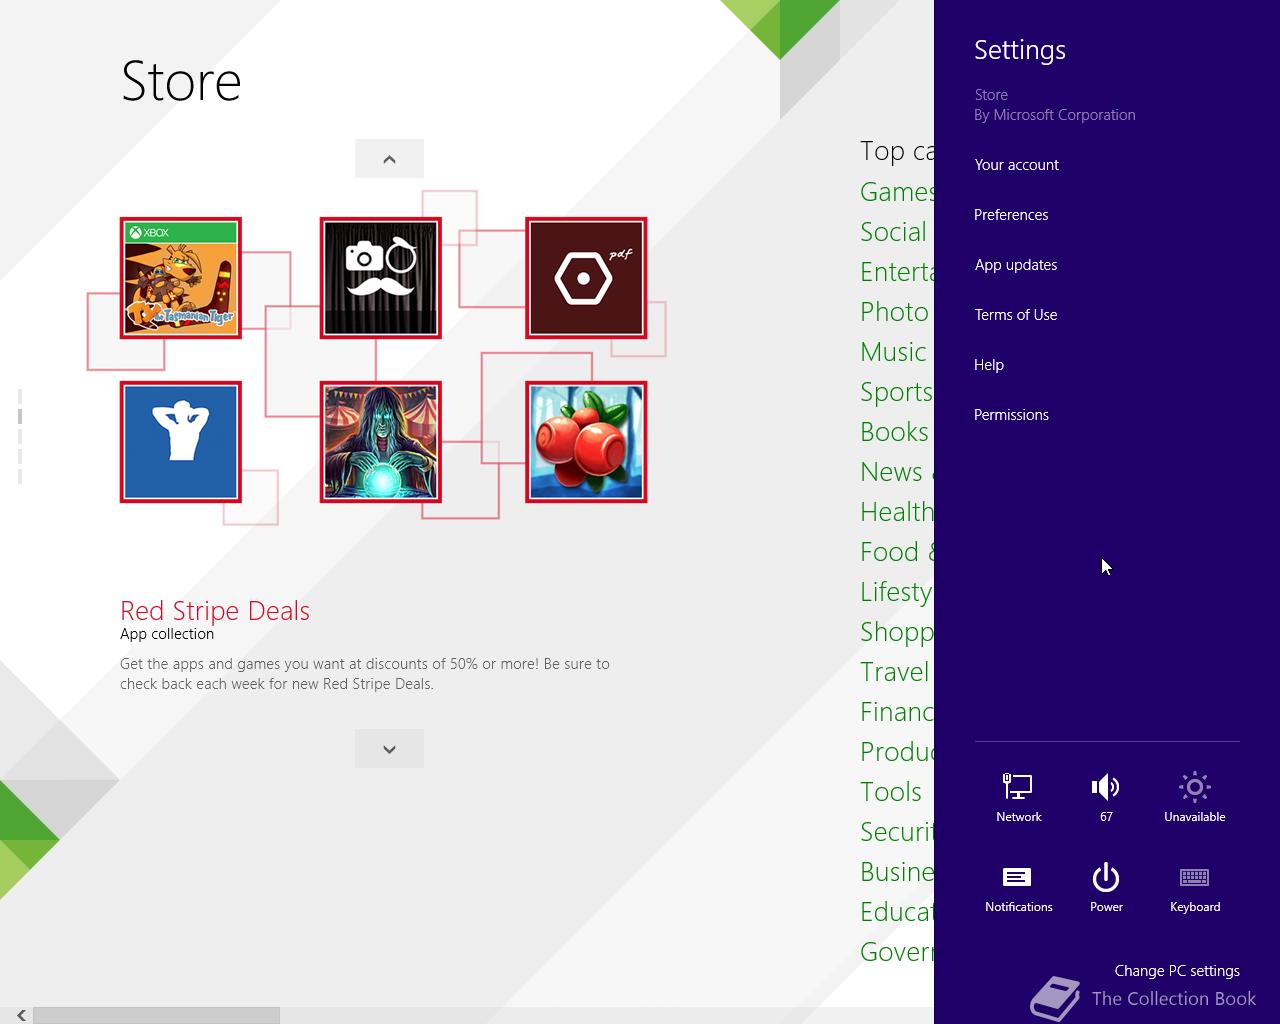Viewport: 1280px width, 1024px height.
Task: Browse the Business category
Action: pos(897,872)
